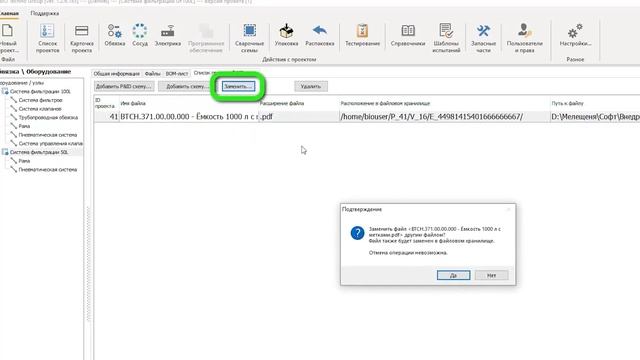Select Система клапанов tree item

coord(40,109)
